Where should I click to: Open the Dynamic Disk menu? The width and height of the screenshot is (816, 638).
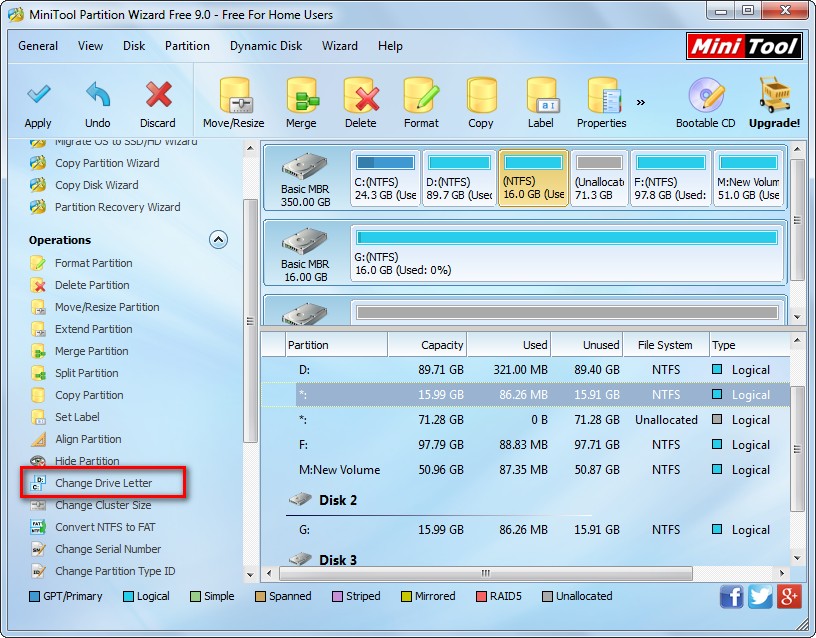266,46
